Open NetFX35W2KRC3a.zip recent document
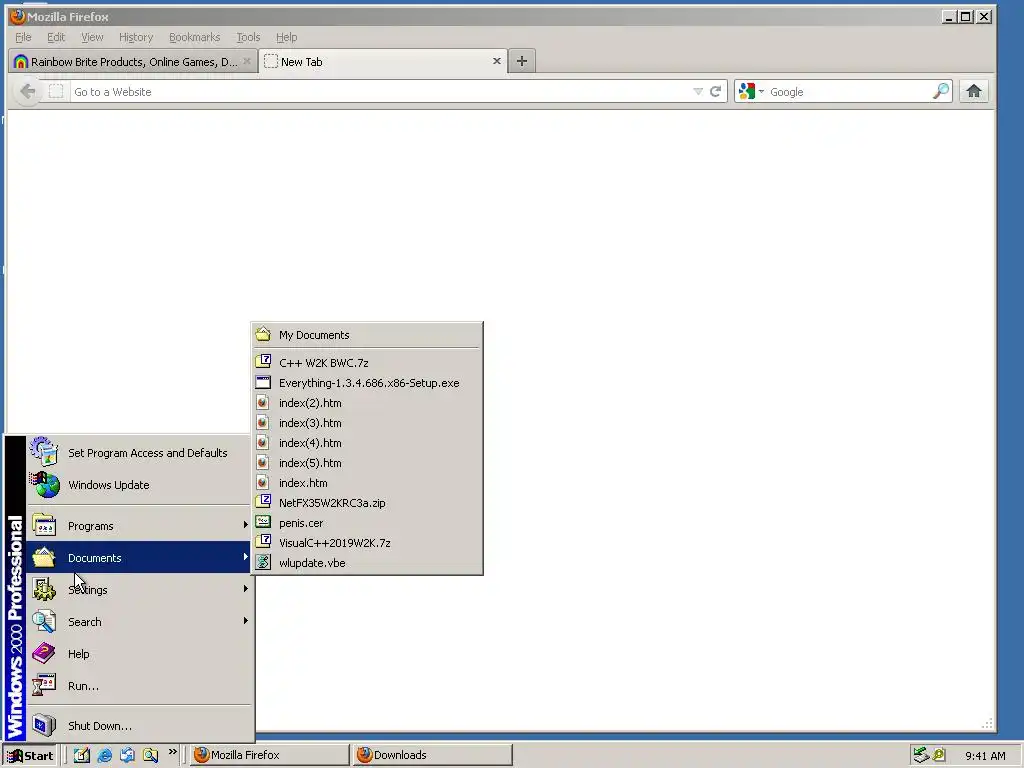This screenshot has width=1024, height=768. 367,503
